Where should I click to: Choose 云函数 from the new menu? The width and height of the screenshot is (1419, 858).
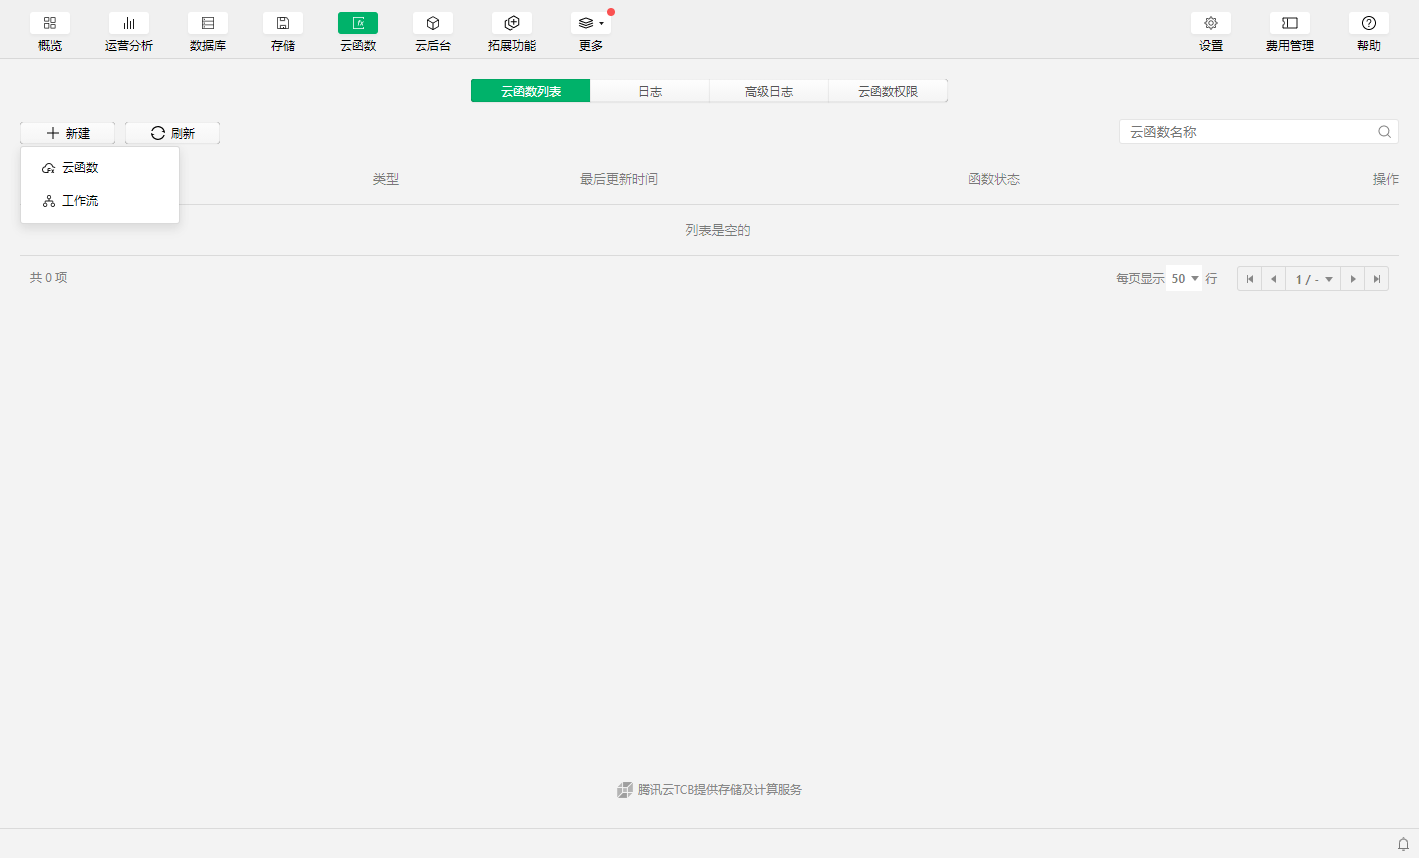coord(100,168)
